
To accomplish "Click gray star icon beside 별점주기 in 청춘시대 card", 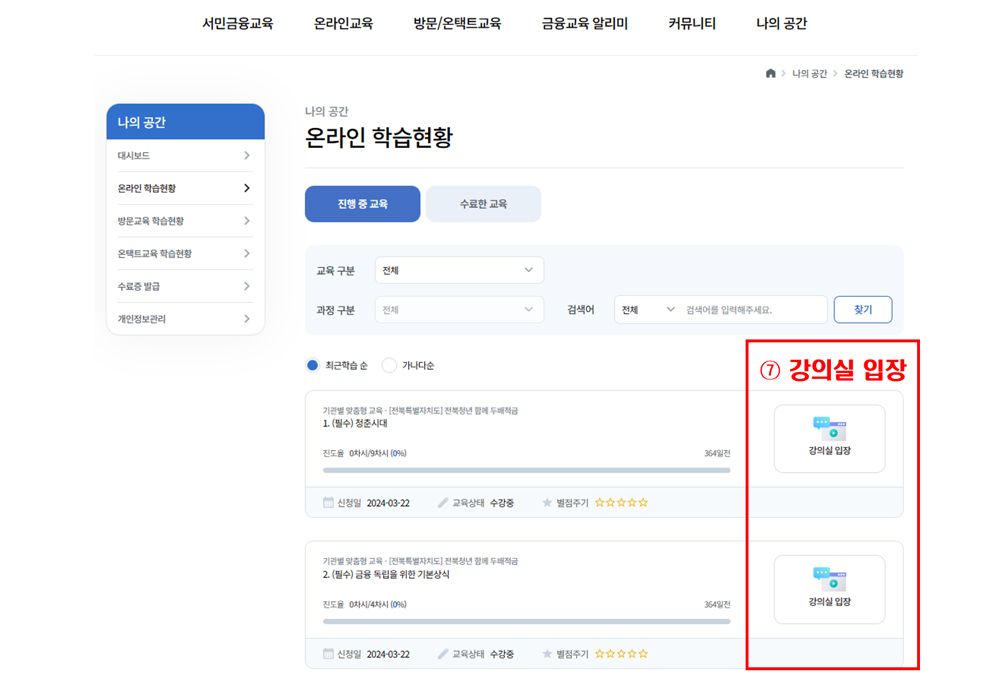I will tap(547, 503).
